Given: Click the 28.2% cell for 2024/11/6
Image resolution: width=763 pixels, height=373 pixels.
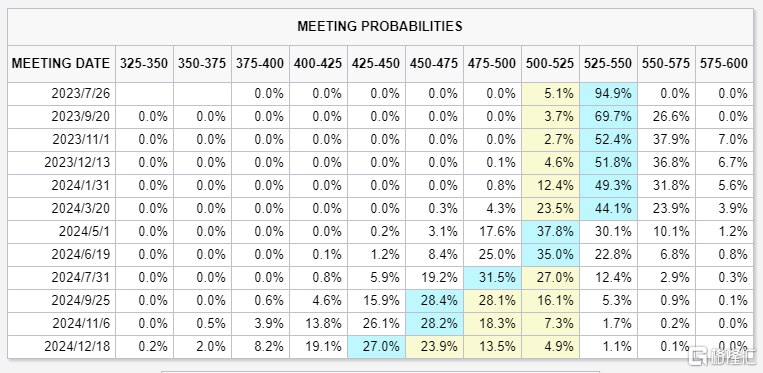Looking at the screenshot, I should (435, 324).
